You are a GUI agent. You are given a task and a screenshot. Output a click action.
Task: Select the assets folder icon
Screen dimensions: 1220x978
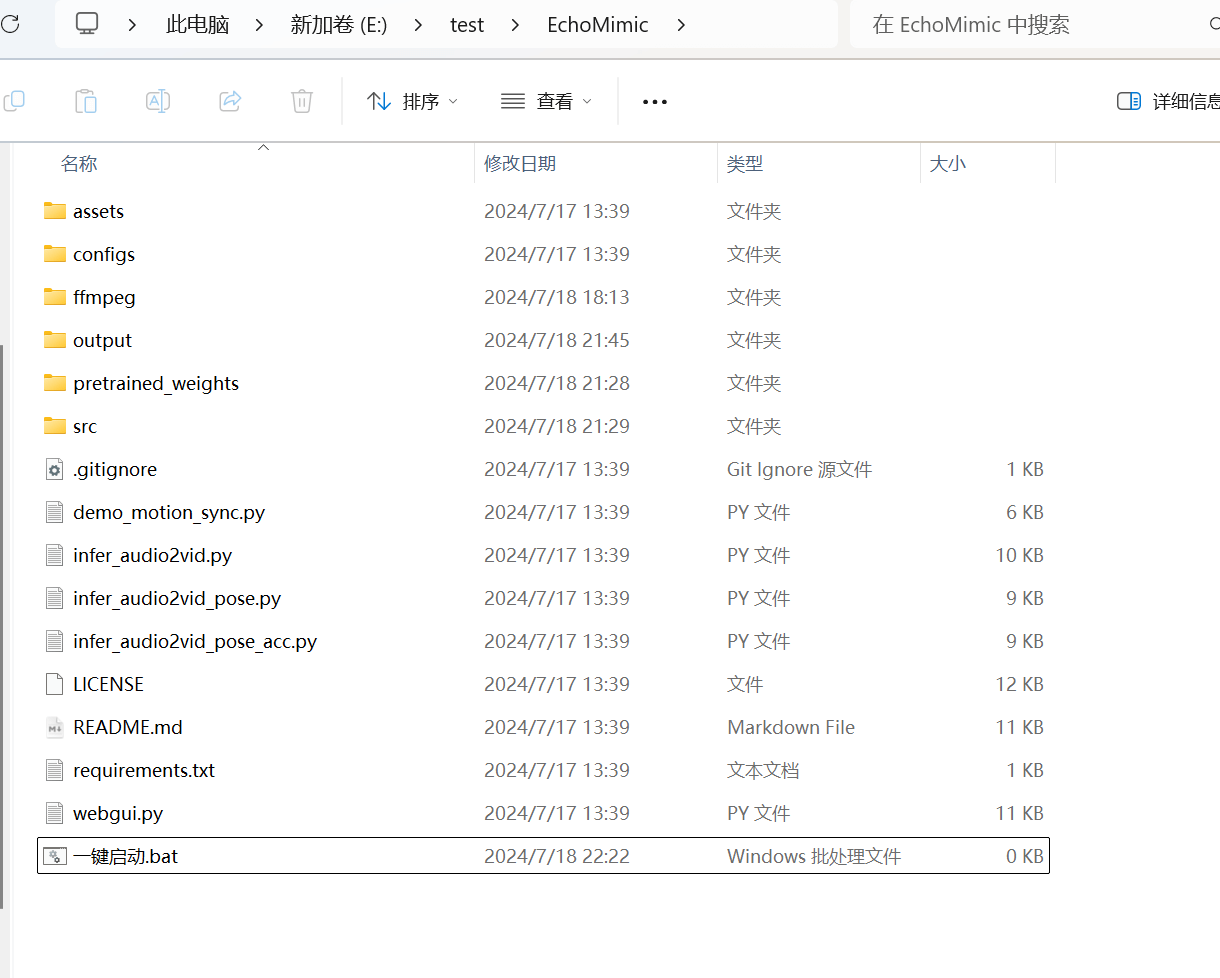(55, 211)
